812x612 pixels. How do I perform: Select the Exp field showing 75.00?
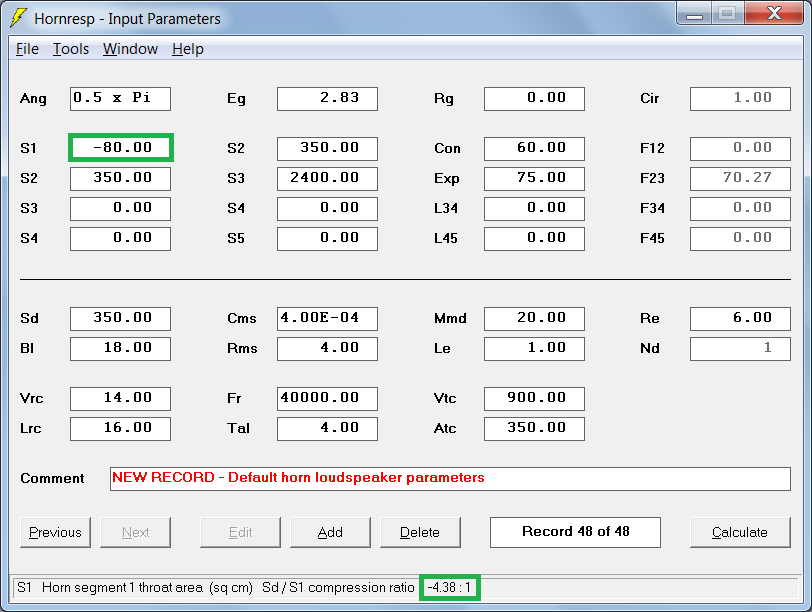point(534,179)
